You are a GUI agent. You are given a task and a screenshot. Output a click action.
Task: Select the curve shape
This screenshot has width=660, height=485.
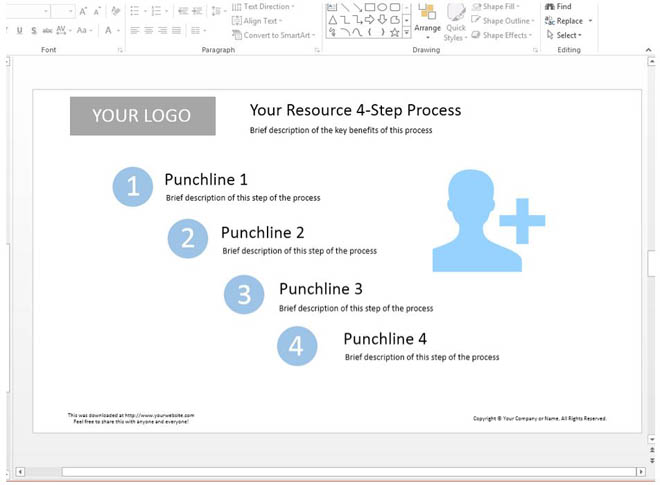[357, 32]
